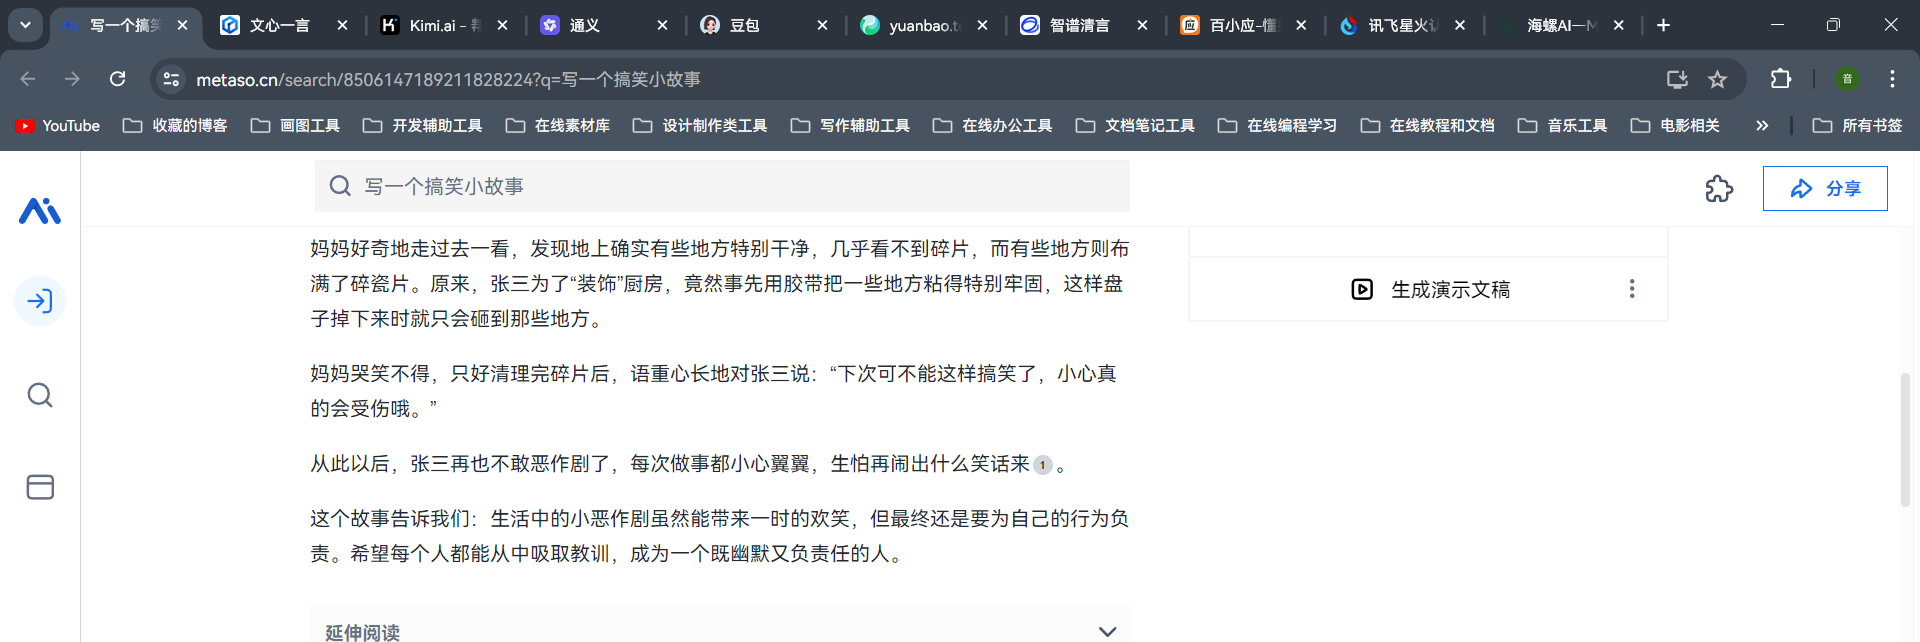The image size is (1920, 642).
Task: Open the three-dot menu beside 生成演示文稿
Action: click(x=1631, y=289)
